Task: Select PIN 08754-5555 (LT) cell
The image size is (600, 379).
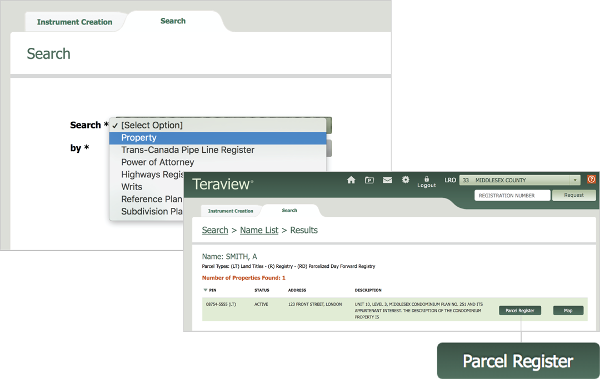Action: [221, 304]
